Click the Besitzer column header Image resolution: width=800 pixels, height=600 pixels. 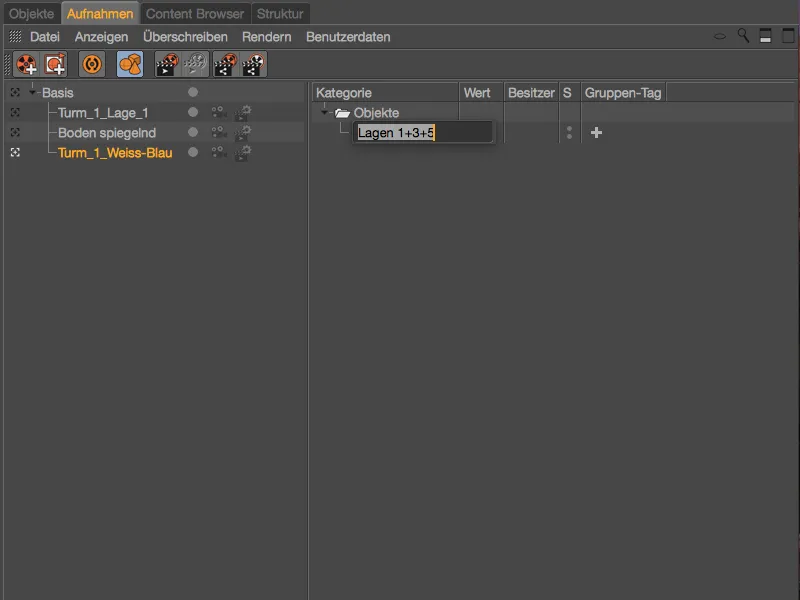point(531,92)
